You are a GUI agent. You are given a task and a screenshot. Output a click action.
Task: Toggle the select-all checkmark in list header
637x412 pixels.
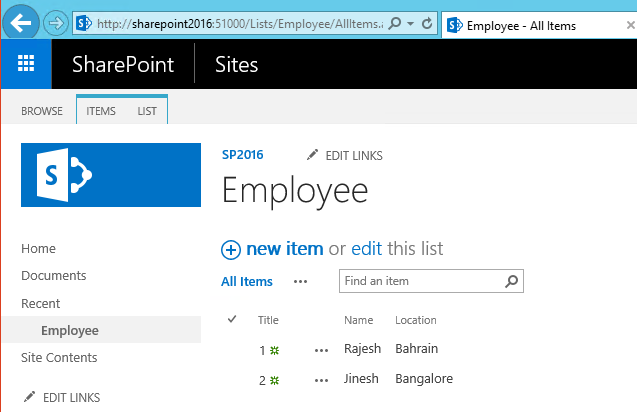[233, 320]
